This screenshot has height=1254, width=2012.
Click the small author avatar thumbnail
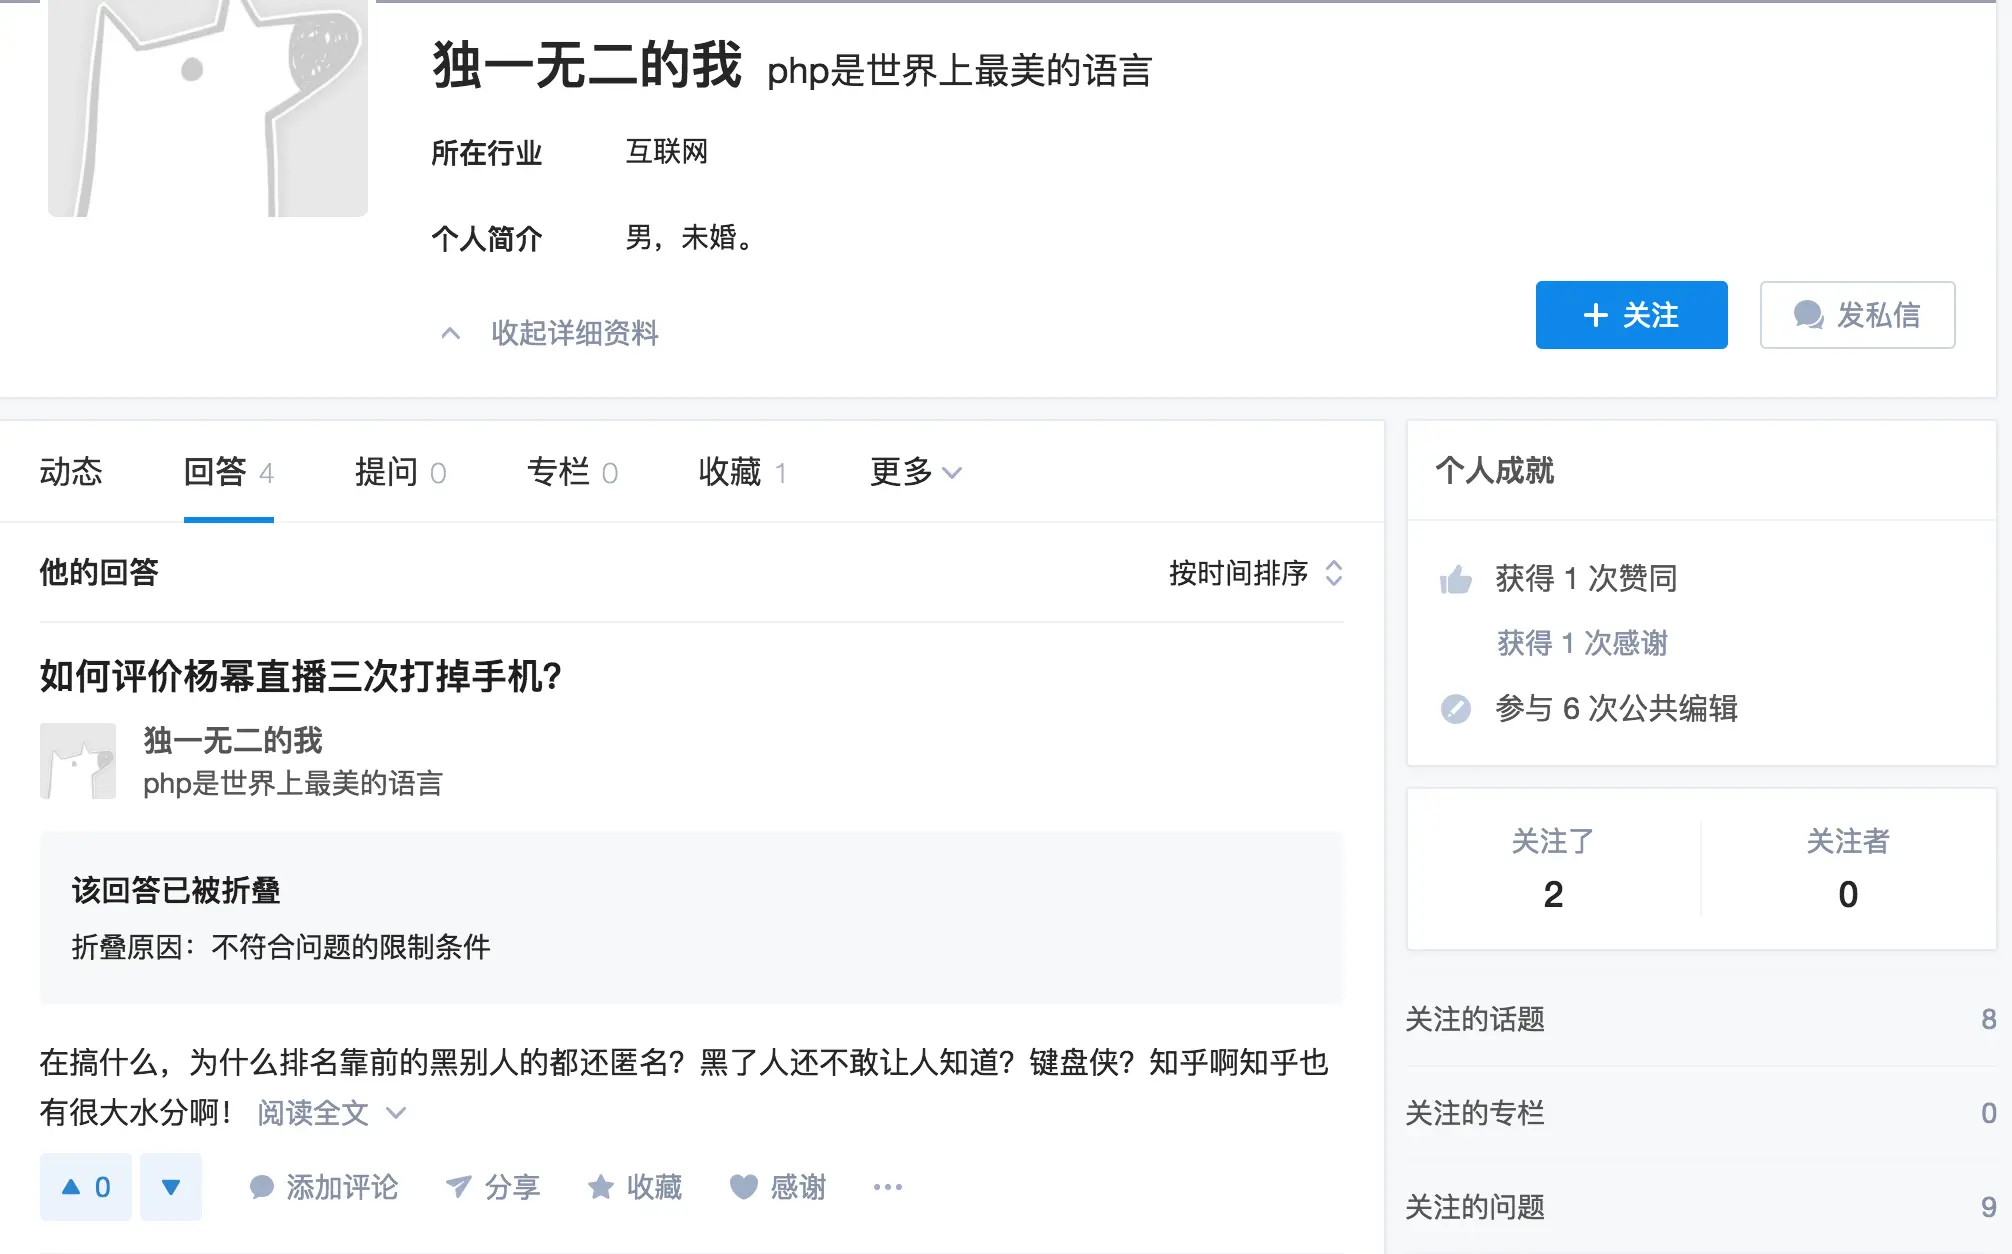pyautogui.click(x=78, y=761)
